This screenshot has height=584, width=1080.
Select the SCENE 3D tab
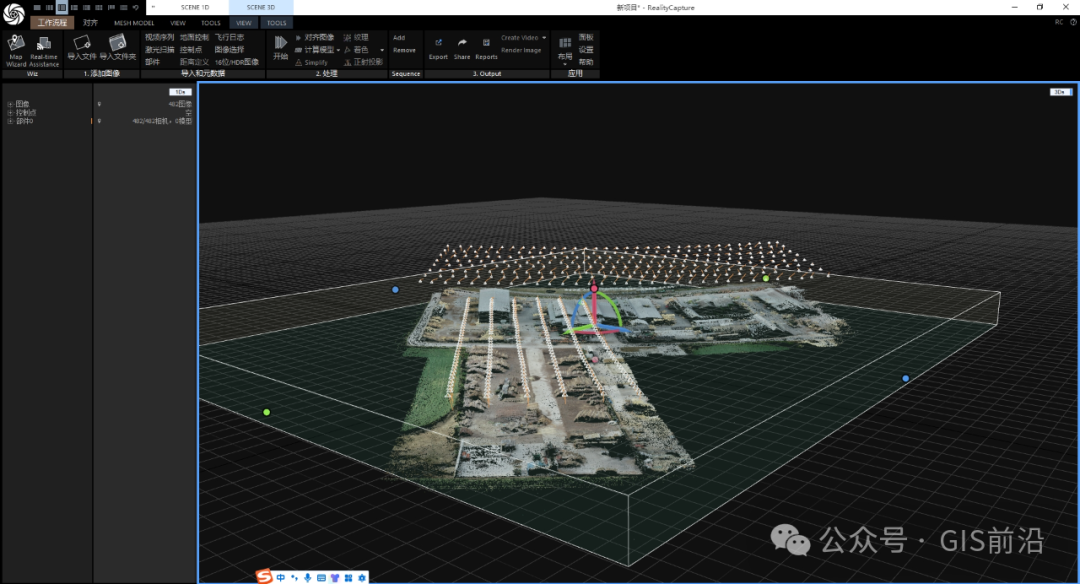[x=260, y=7]
